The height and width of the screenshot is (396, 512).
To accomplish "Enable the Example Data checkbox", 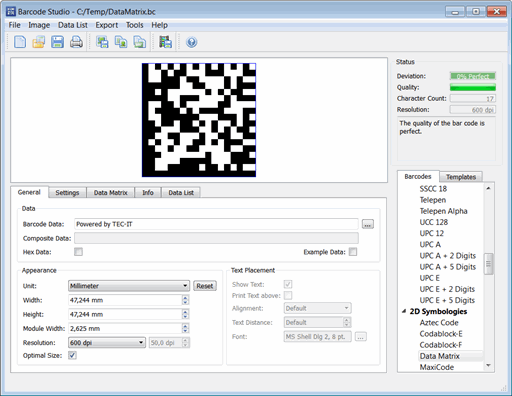I will (353, 252).
